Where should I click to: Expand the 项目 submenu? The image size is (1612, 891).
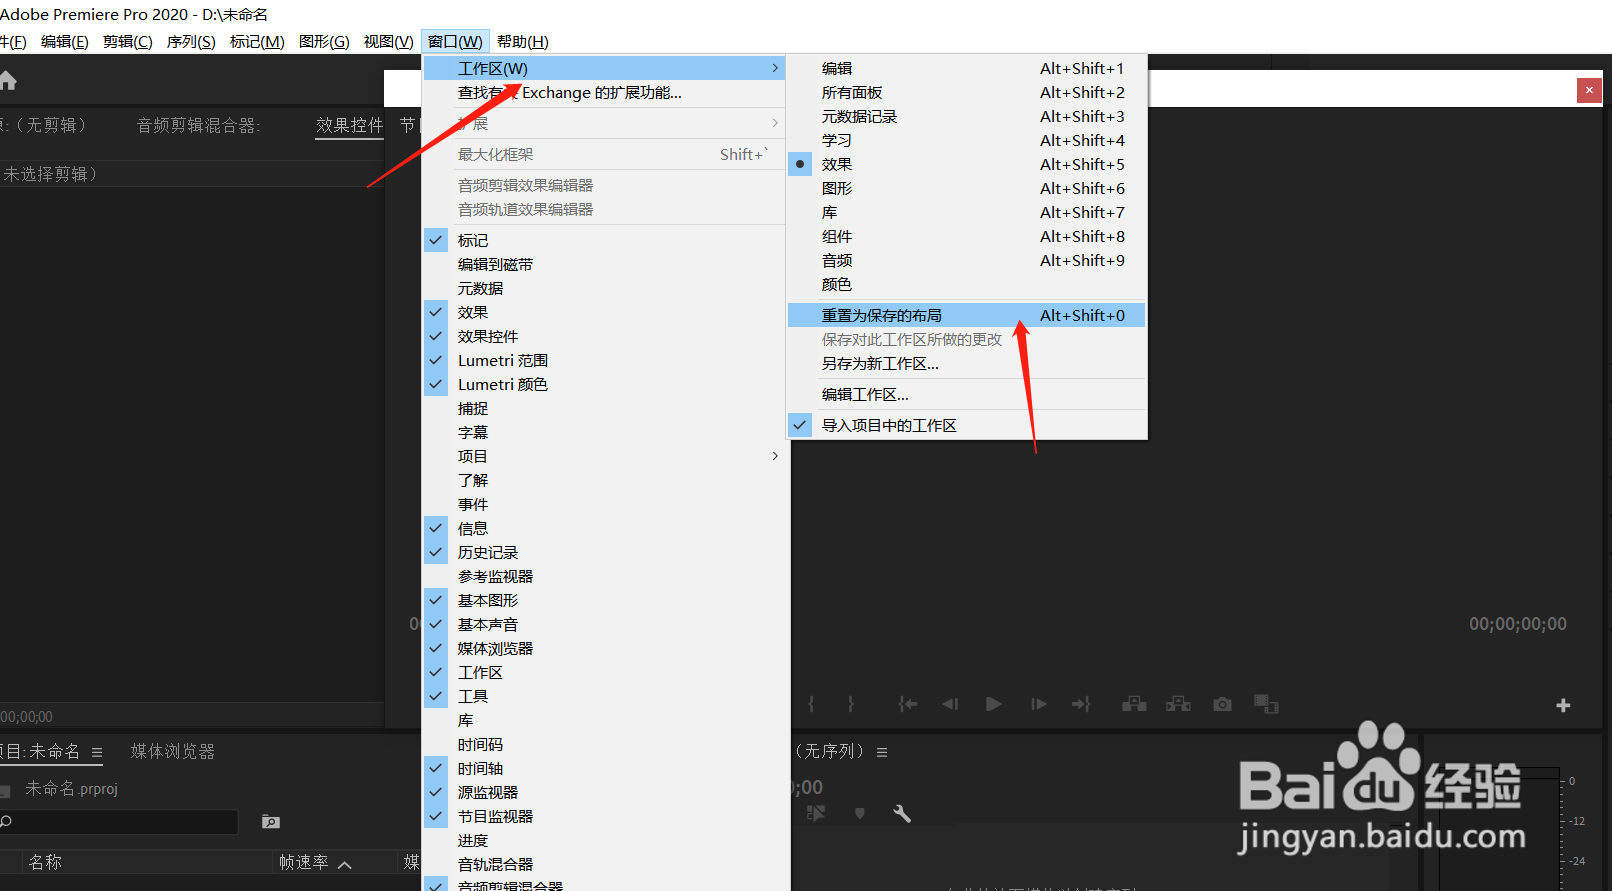(x=605, y=456)
